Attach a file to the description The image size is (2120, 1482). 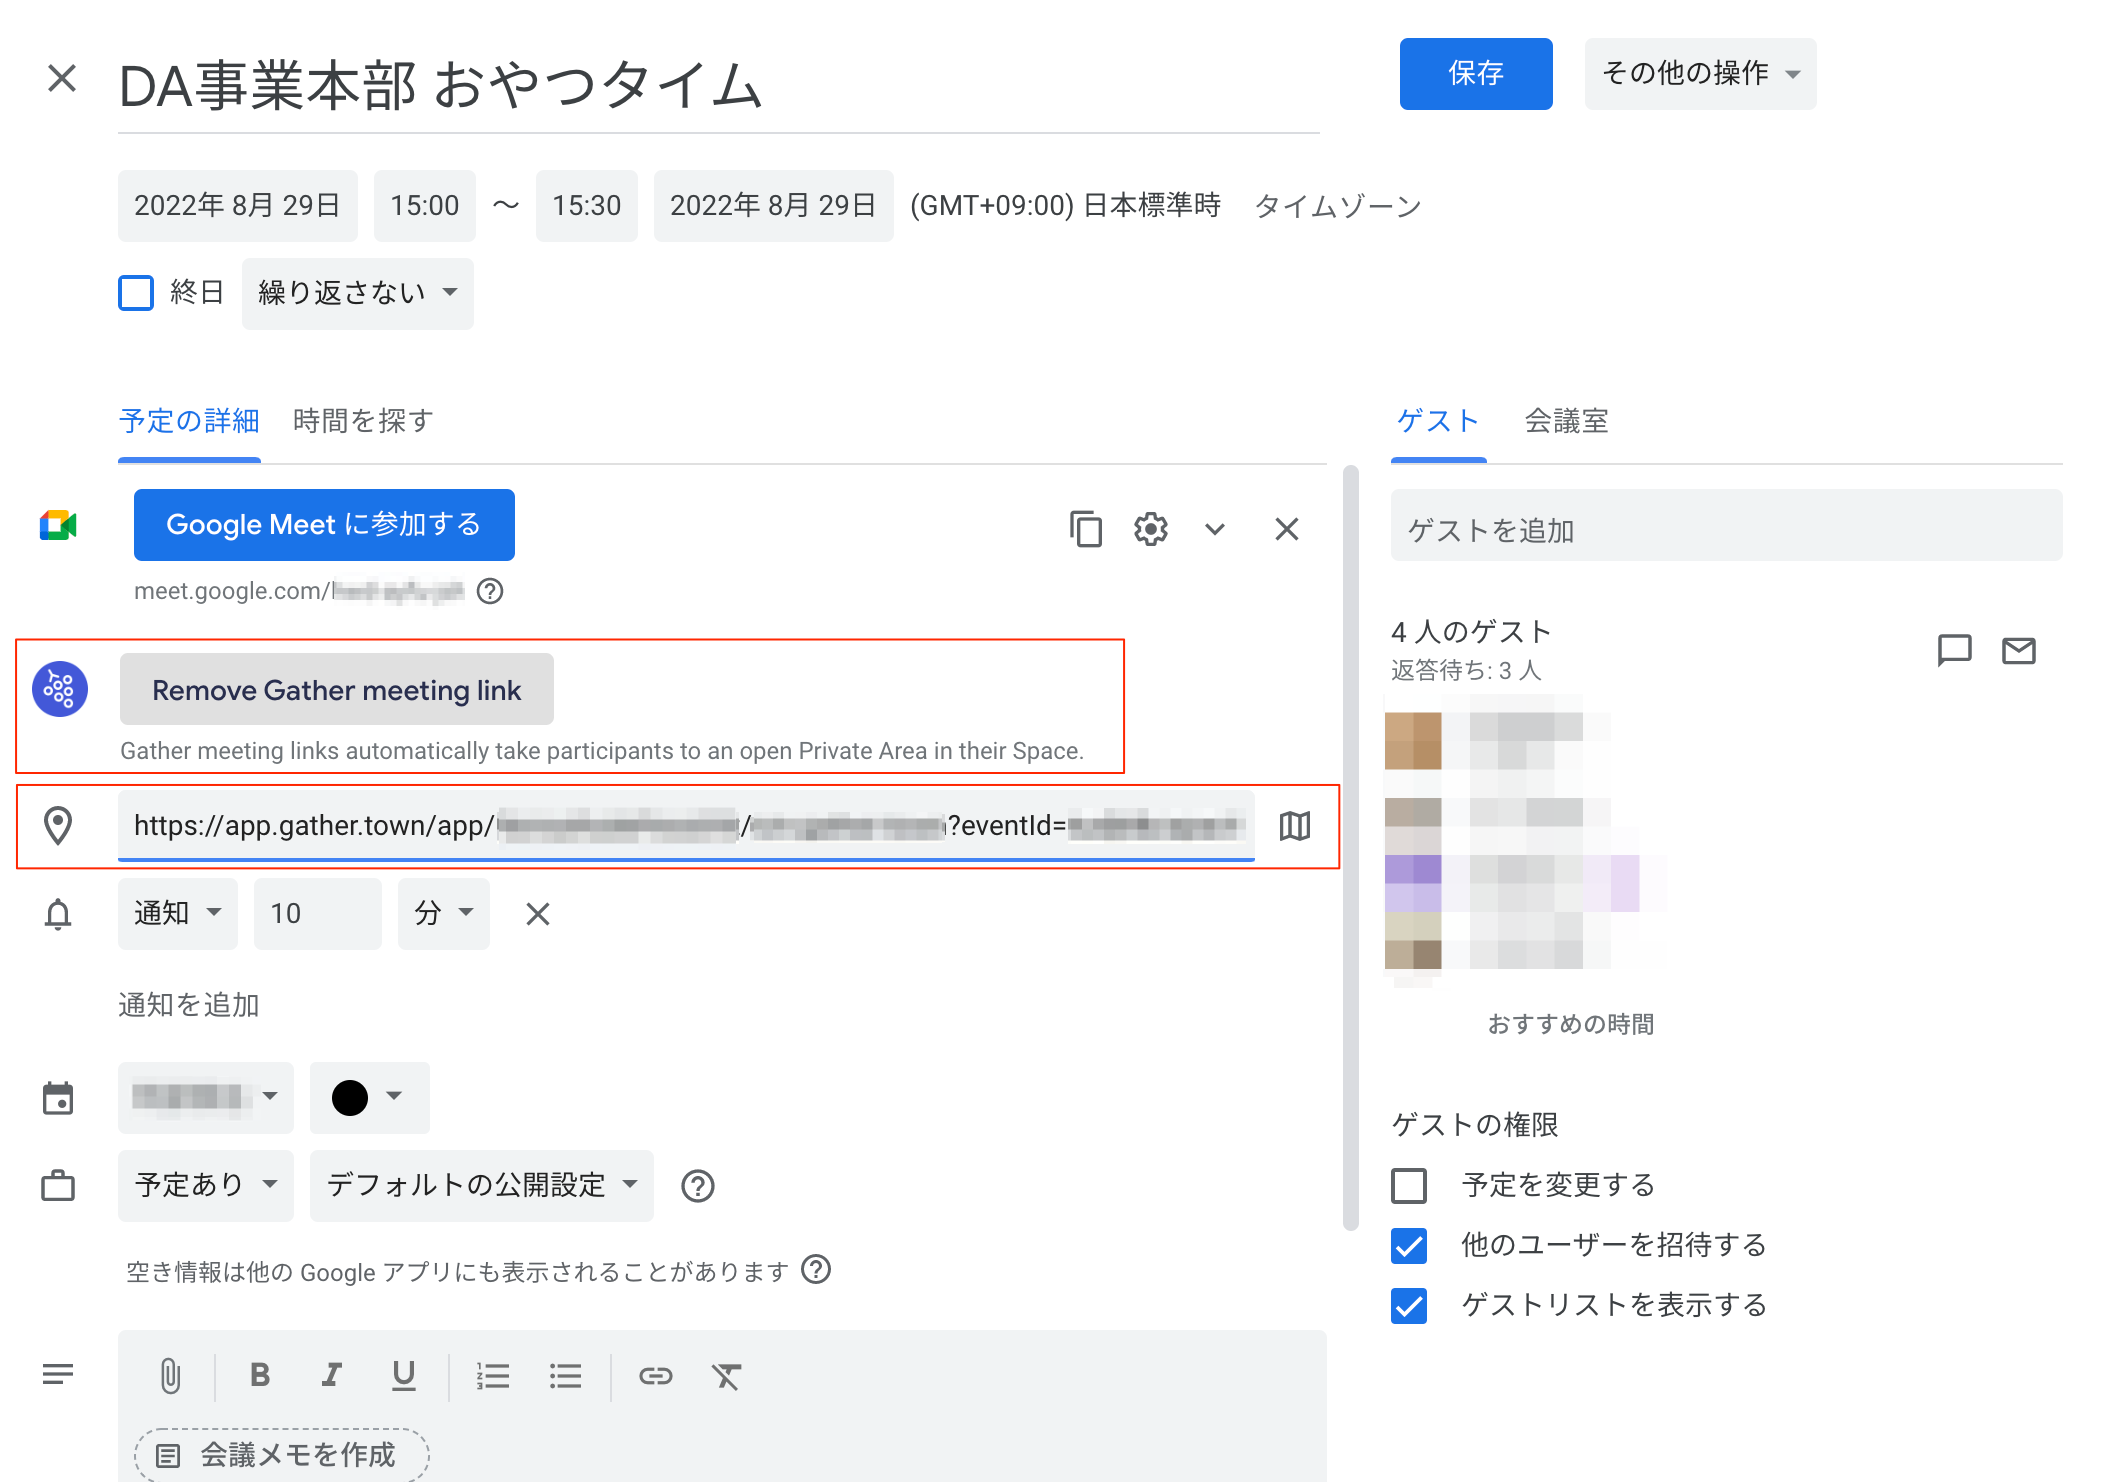171,1375
